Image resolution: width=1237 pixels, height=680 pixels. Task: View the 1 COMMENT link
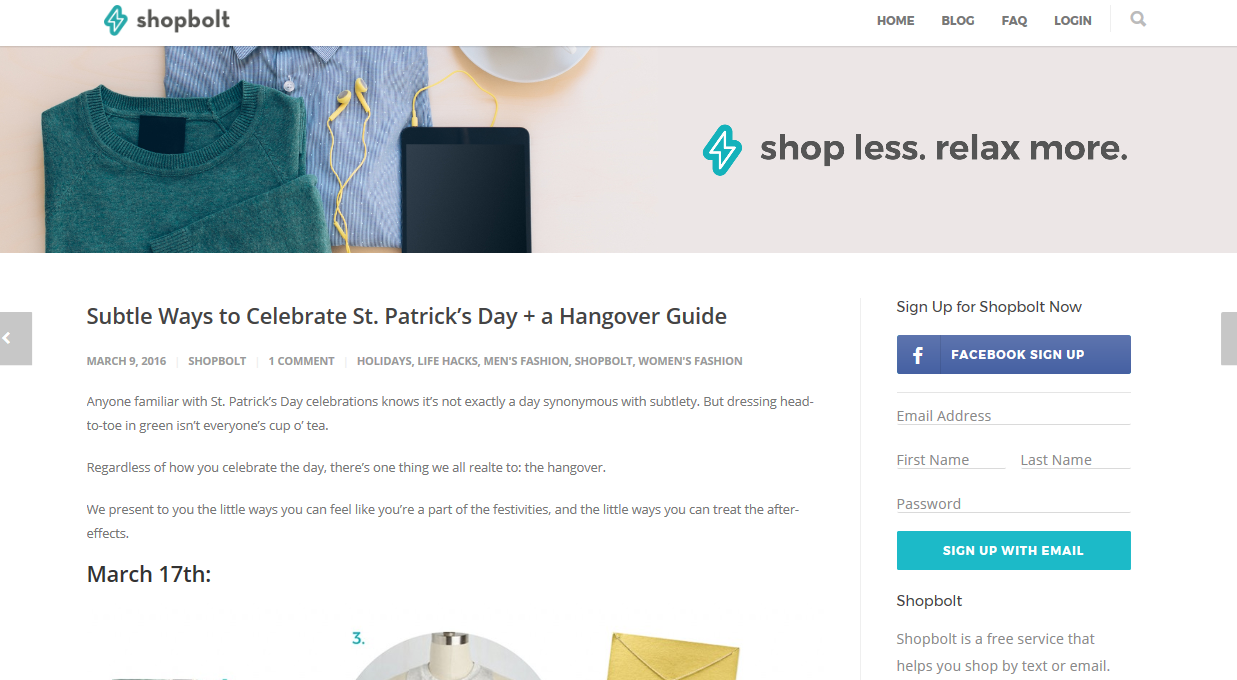301,361
